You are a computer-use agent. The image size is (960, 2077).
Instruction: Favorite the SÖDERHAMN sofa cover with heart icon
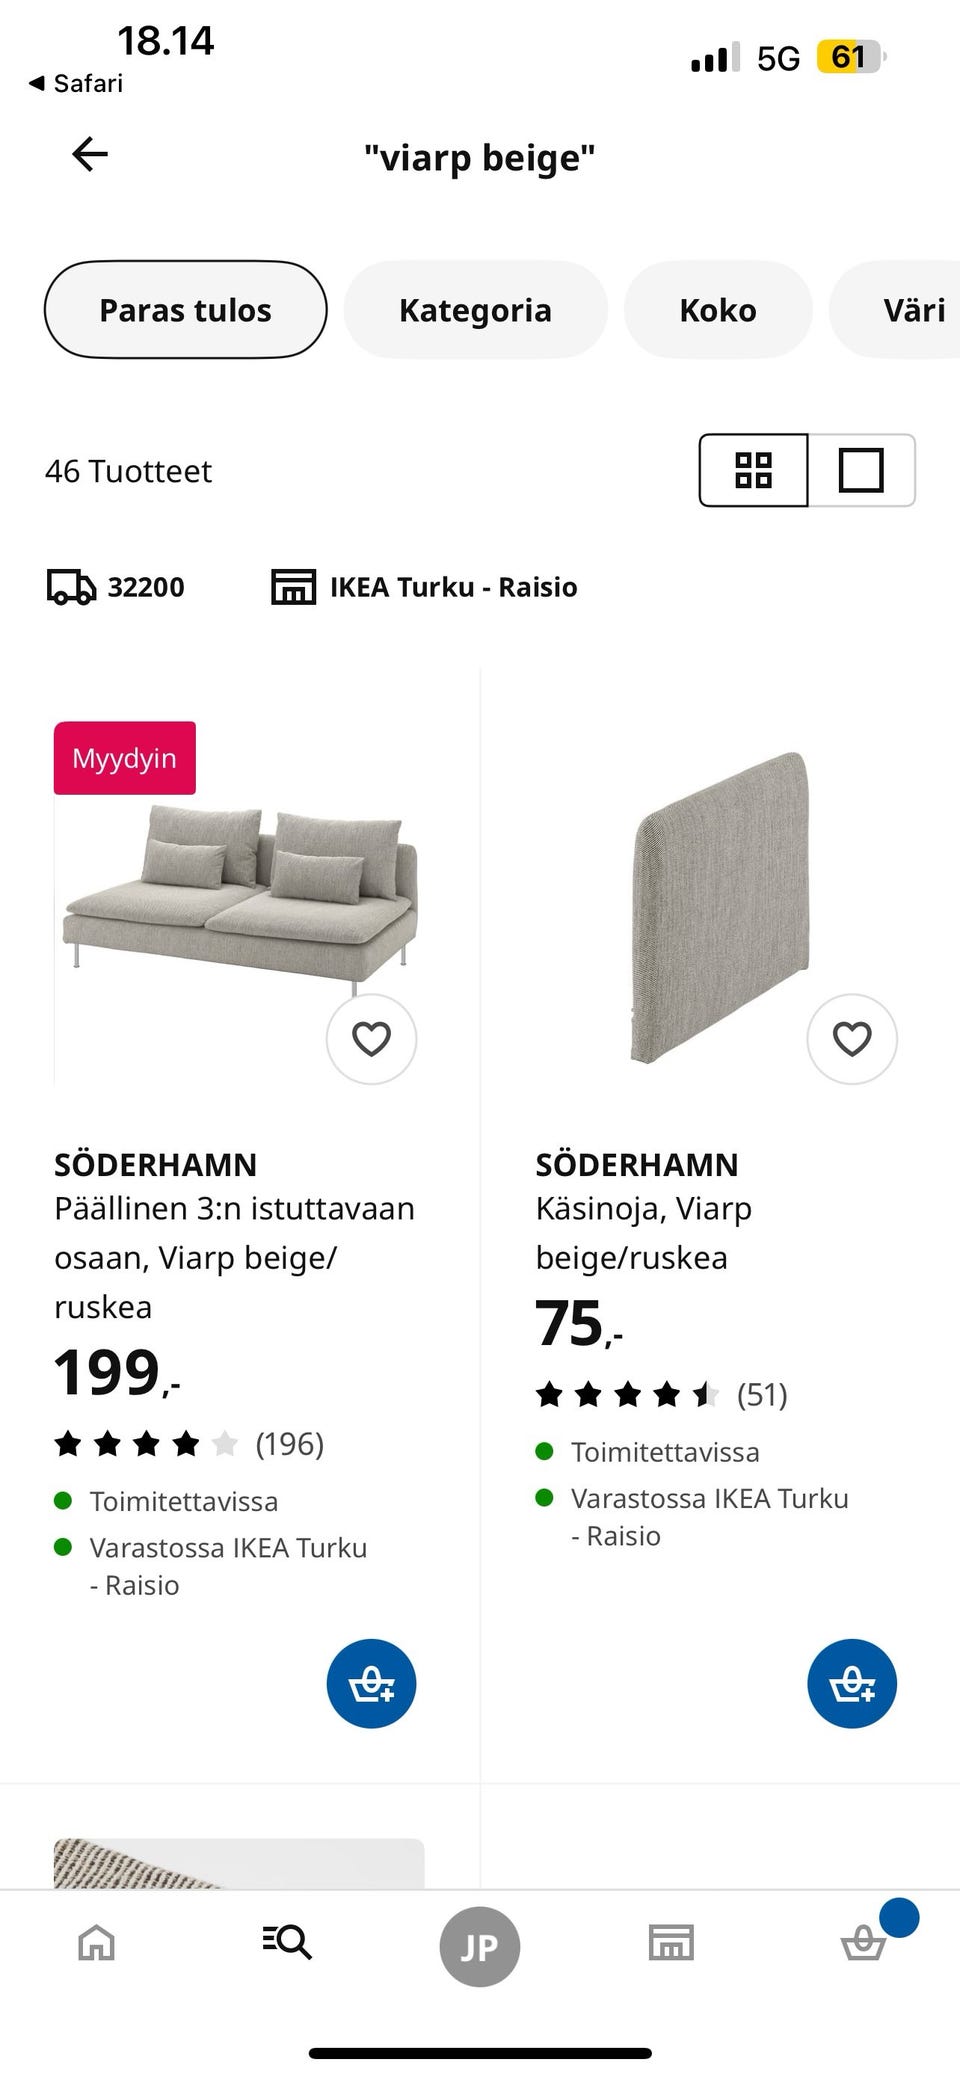[371, 1039]
